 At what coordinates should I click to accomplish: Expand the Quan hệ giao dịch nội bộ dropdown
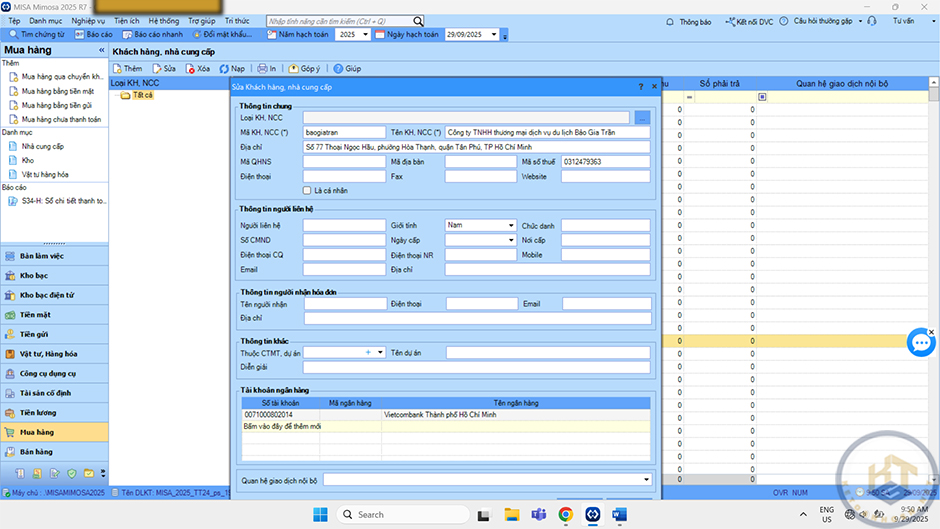(x=645, y=480)
